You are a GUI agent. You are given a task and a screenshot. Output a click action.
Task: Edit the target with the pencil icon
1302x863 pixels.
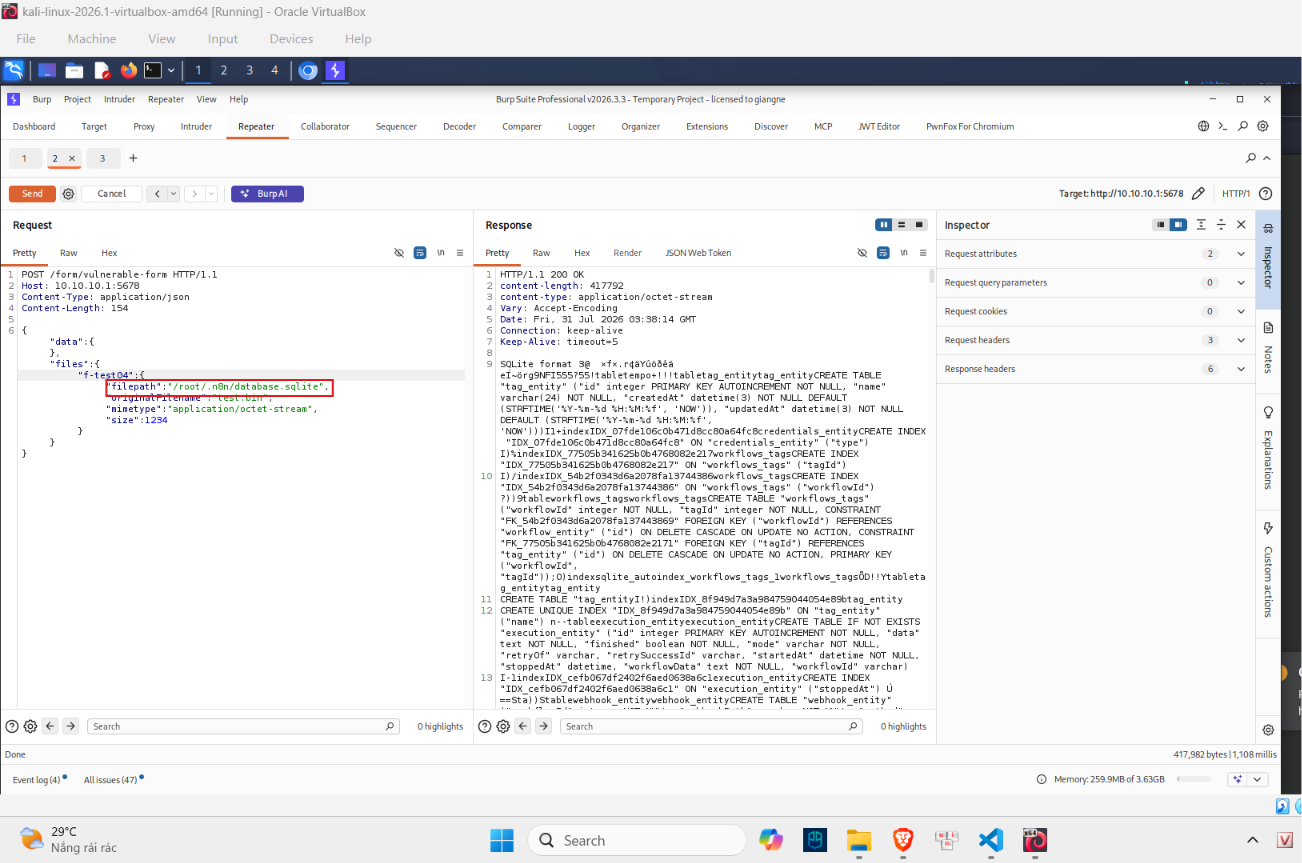(1199, 194)
